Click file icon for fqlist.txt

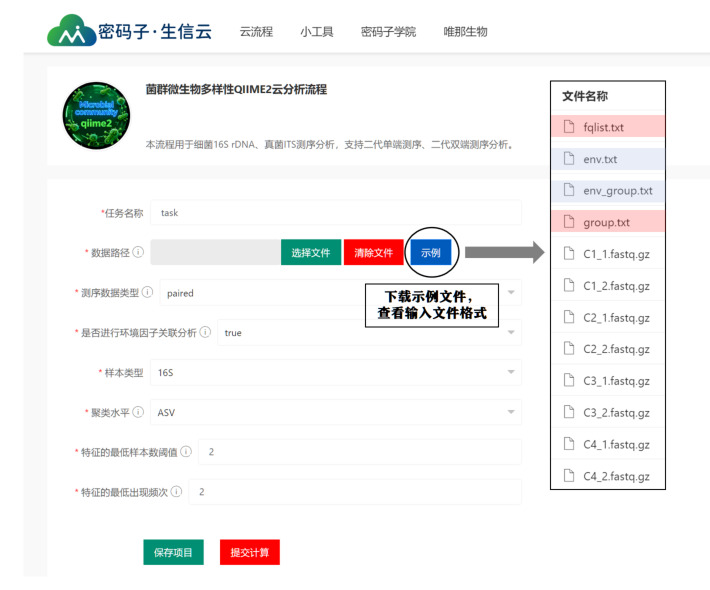pyautogui.click(x=569, y=127)
